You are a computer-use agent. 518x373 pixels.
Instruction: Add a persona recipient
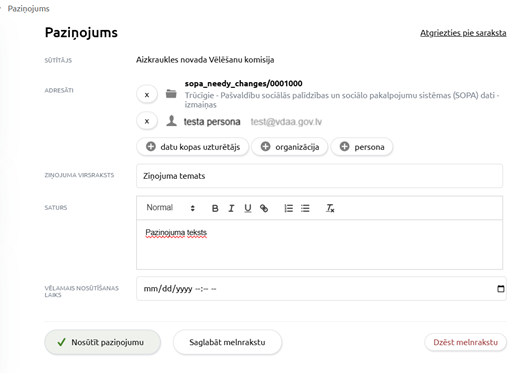(x=362, y=147)
